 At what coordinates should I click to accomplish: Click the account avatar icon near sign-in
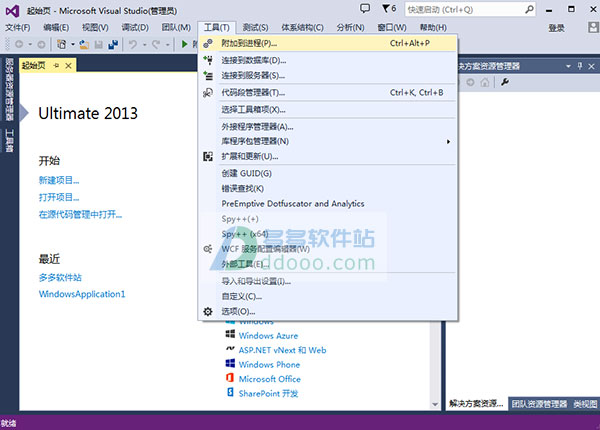pos(593,27)
